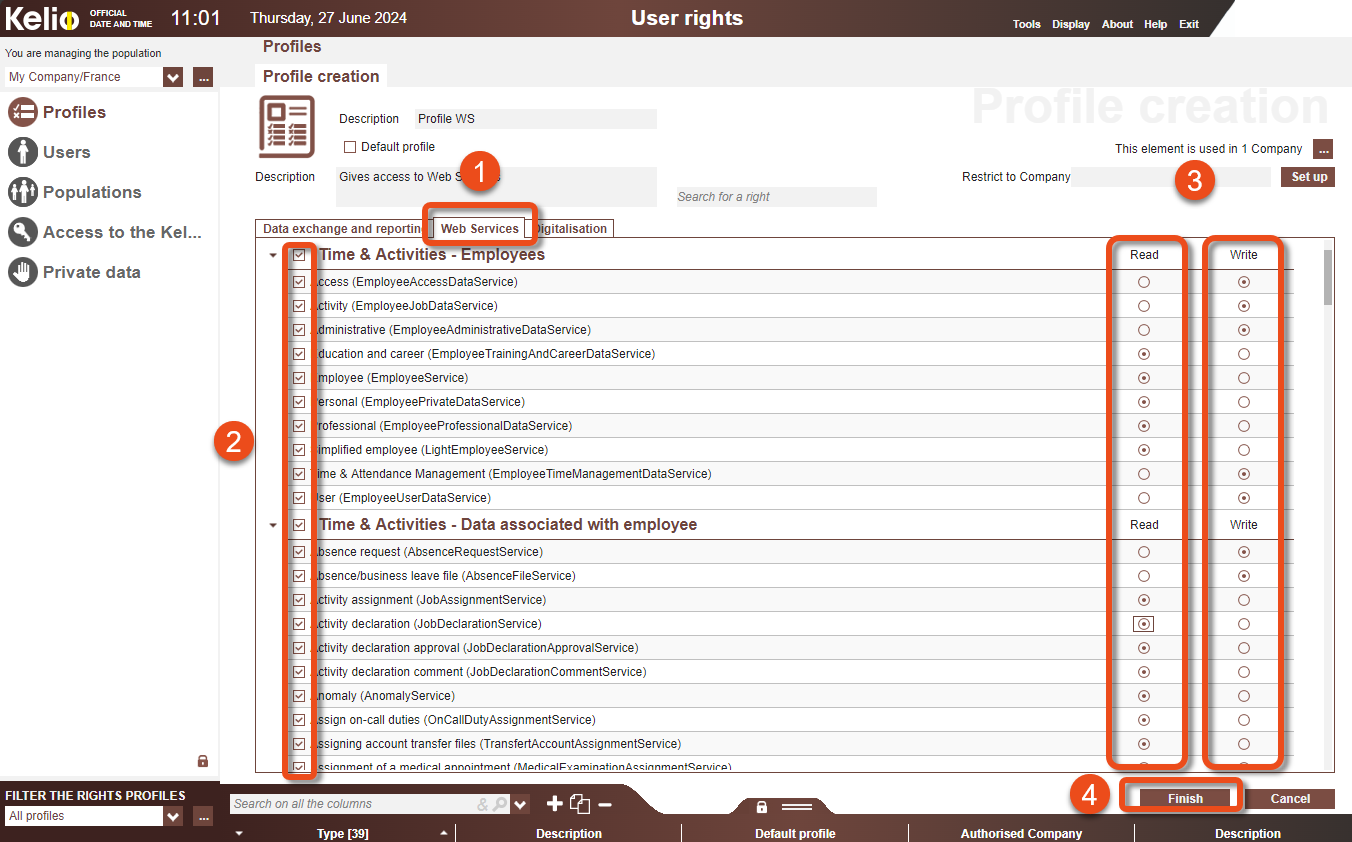This screenshot has width=1352, height=842.
Task: Focus the Search for a right field
Action: point(777,197)
